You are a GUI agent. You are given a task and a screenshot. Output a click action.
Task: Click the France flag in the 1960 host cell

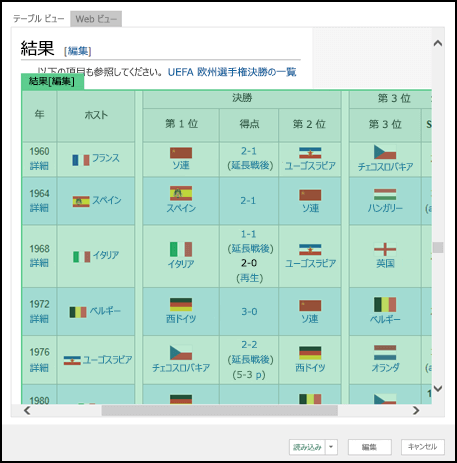(81, 160)
